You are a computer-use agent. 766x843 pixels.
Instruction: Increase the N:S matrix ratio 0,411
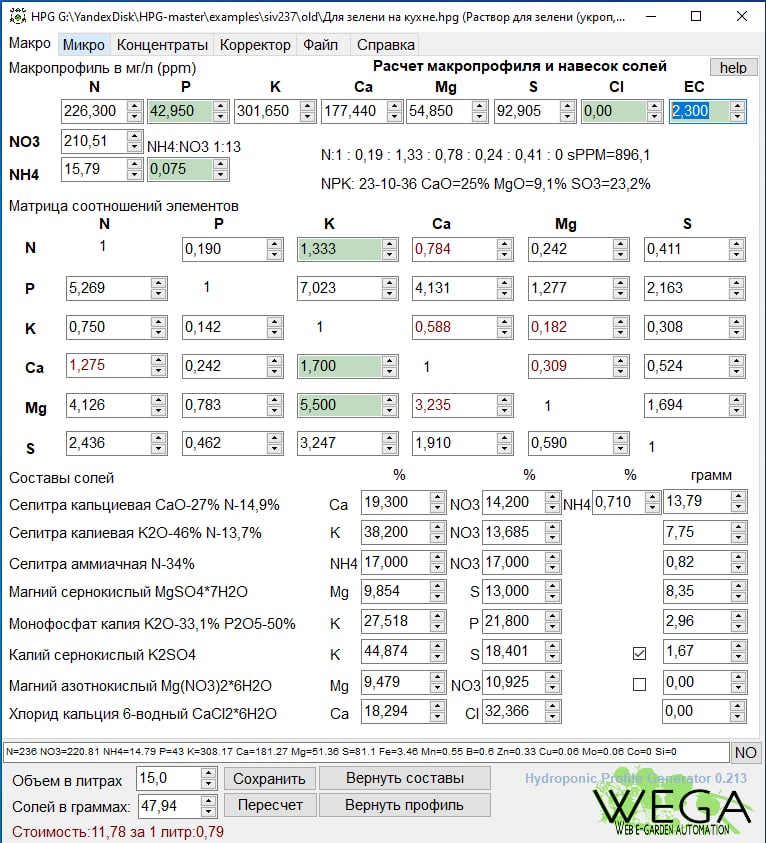click(737, 244)
